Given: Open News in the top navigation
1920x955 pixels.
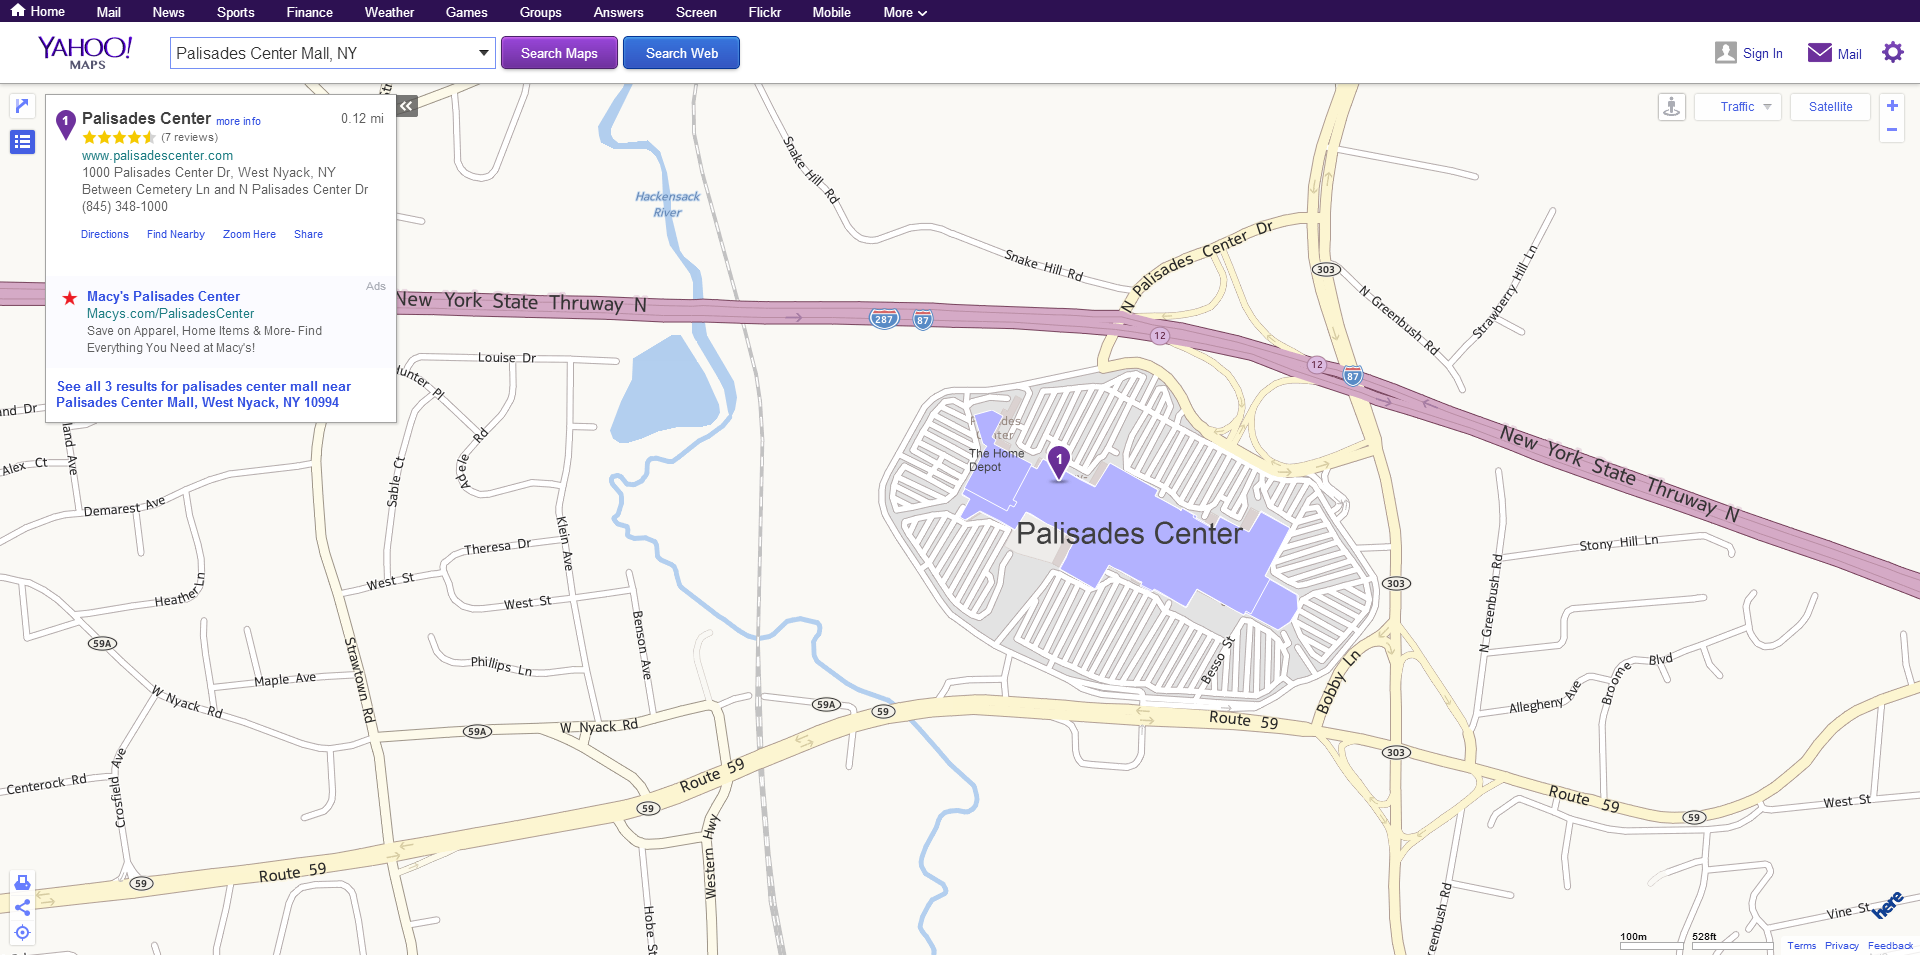Looking at the screenshot, I should click(168, 12).
